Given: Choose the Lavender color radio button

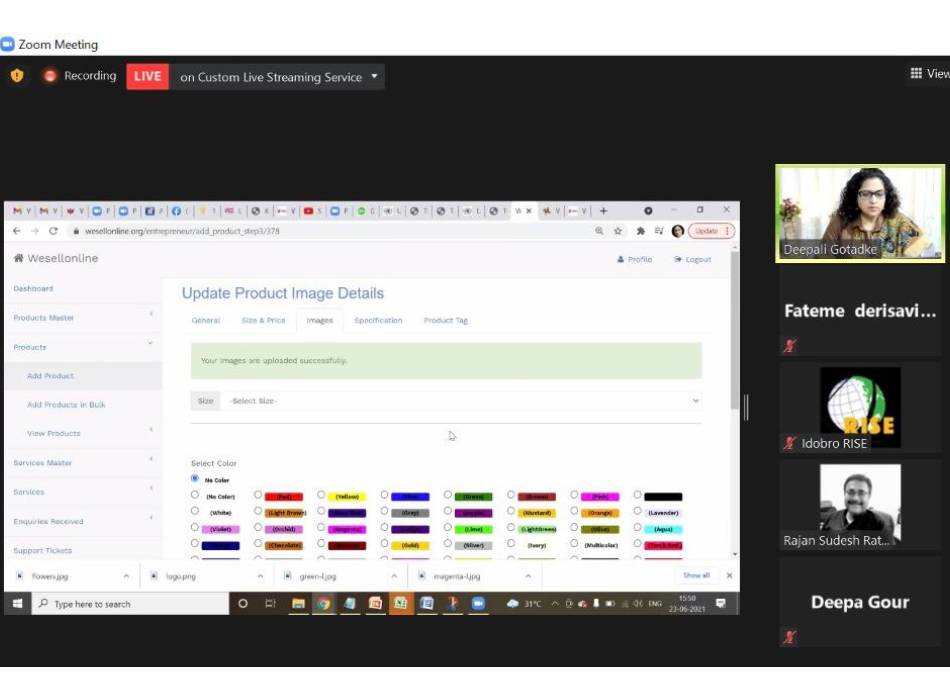Looking at the screenshot, I should click(x=637, y=512).
